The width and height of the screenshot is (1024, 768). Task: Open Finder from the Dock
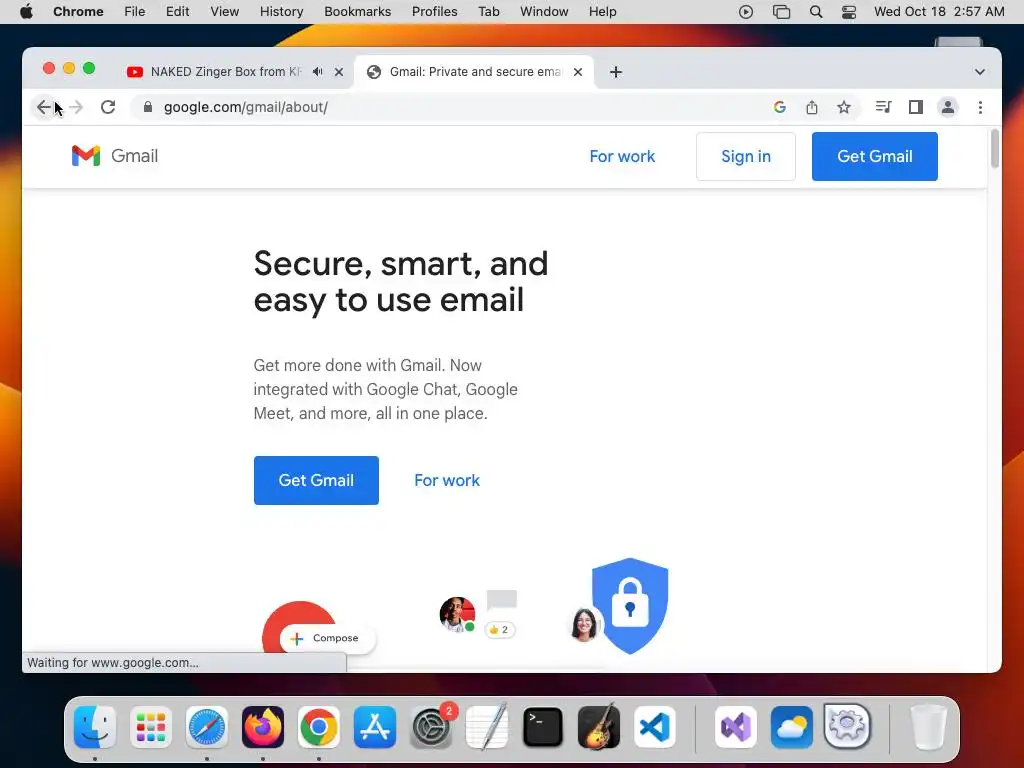(x=95, y=728)
